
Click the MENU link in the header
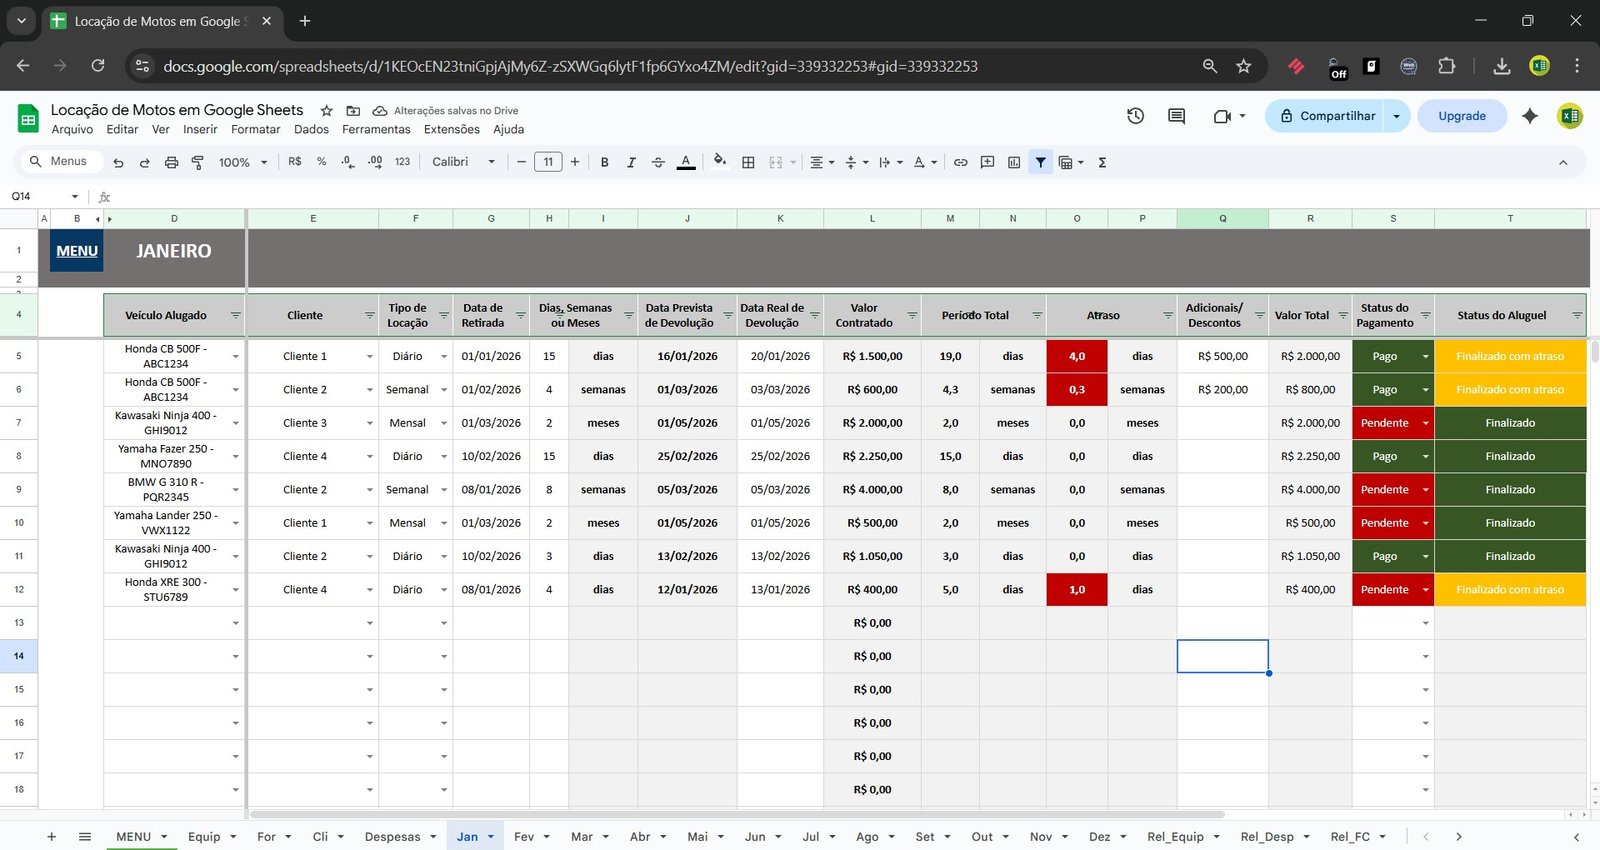[77, 251]
